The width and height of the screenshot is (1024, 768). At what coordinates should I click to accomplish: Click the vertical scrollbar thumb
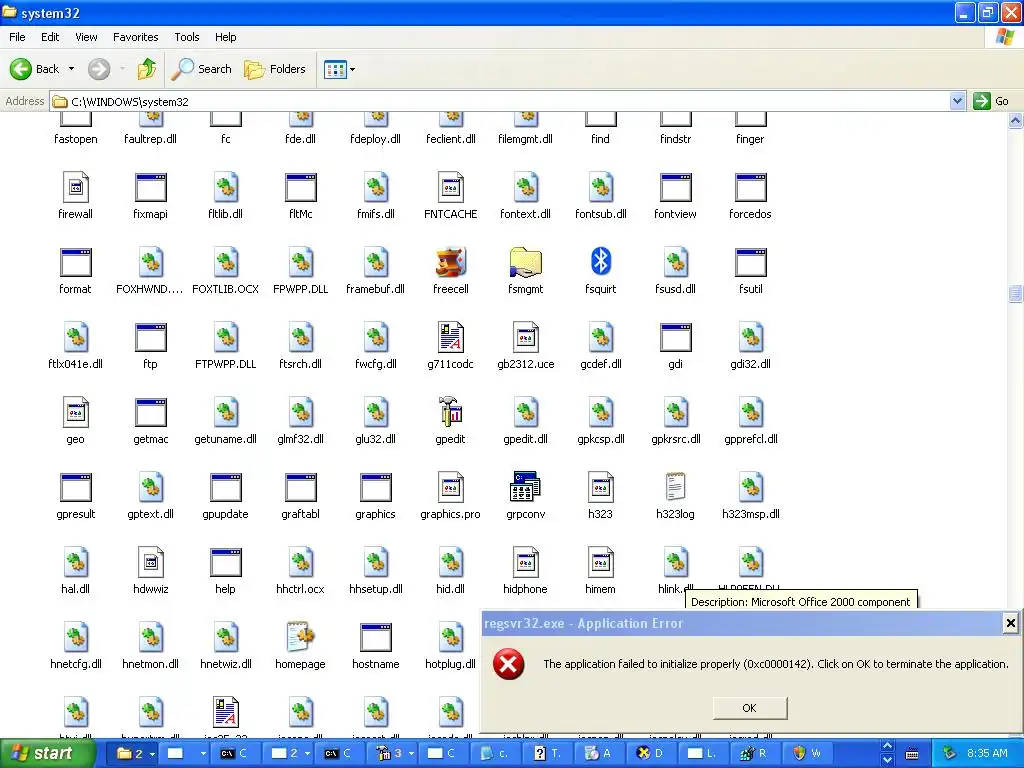click(x=1016, y=293)
